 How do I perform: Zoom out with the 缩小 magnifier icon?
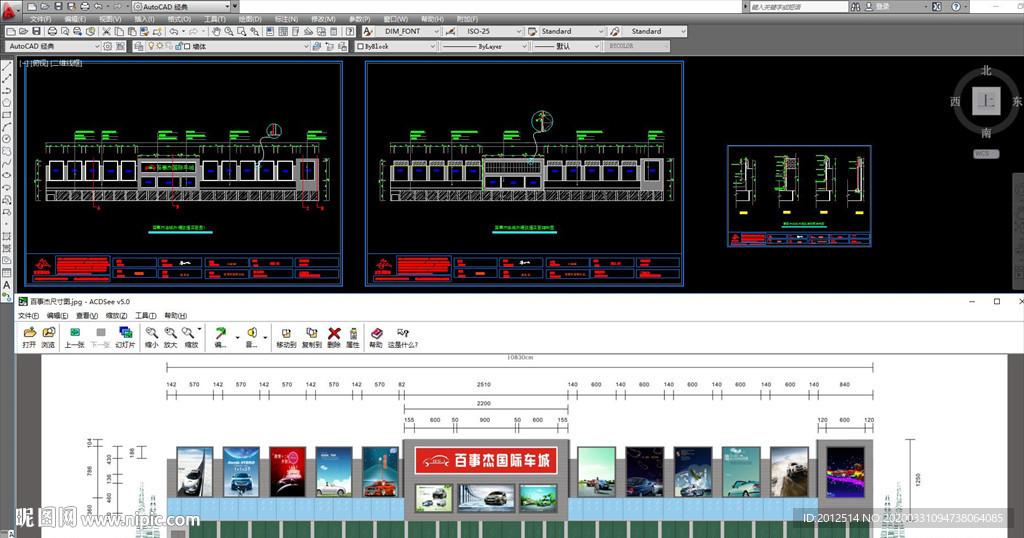151,333
